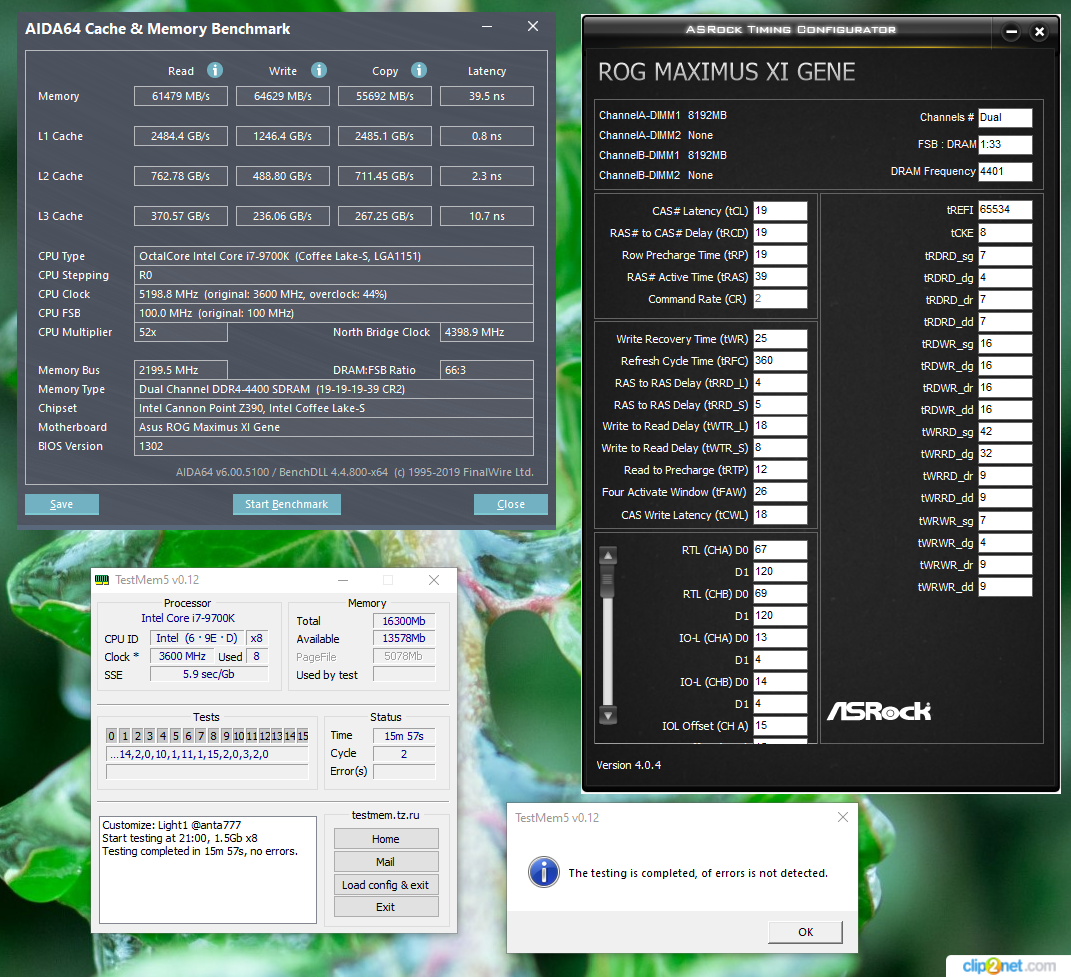Click the Command Rate (CR) field
This screenshot has height=977, width=1071.
(780, 299)
